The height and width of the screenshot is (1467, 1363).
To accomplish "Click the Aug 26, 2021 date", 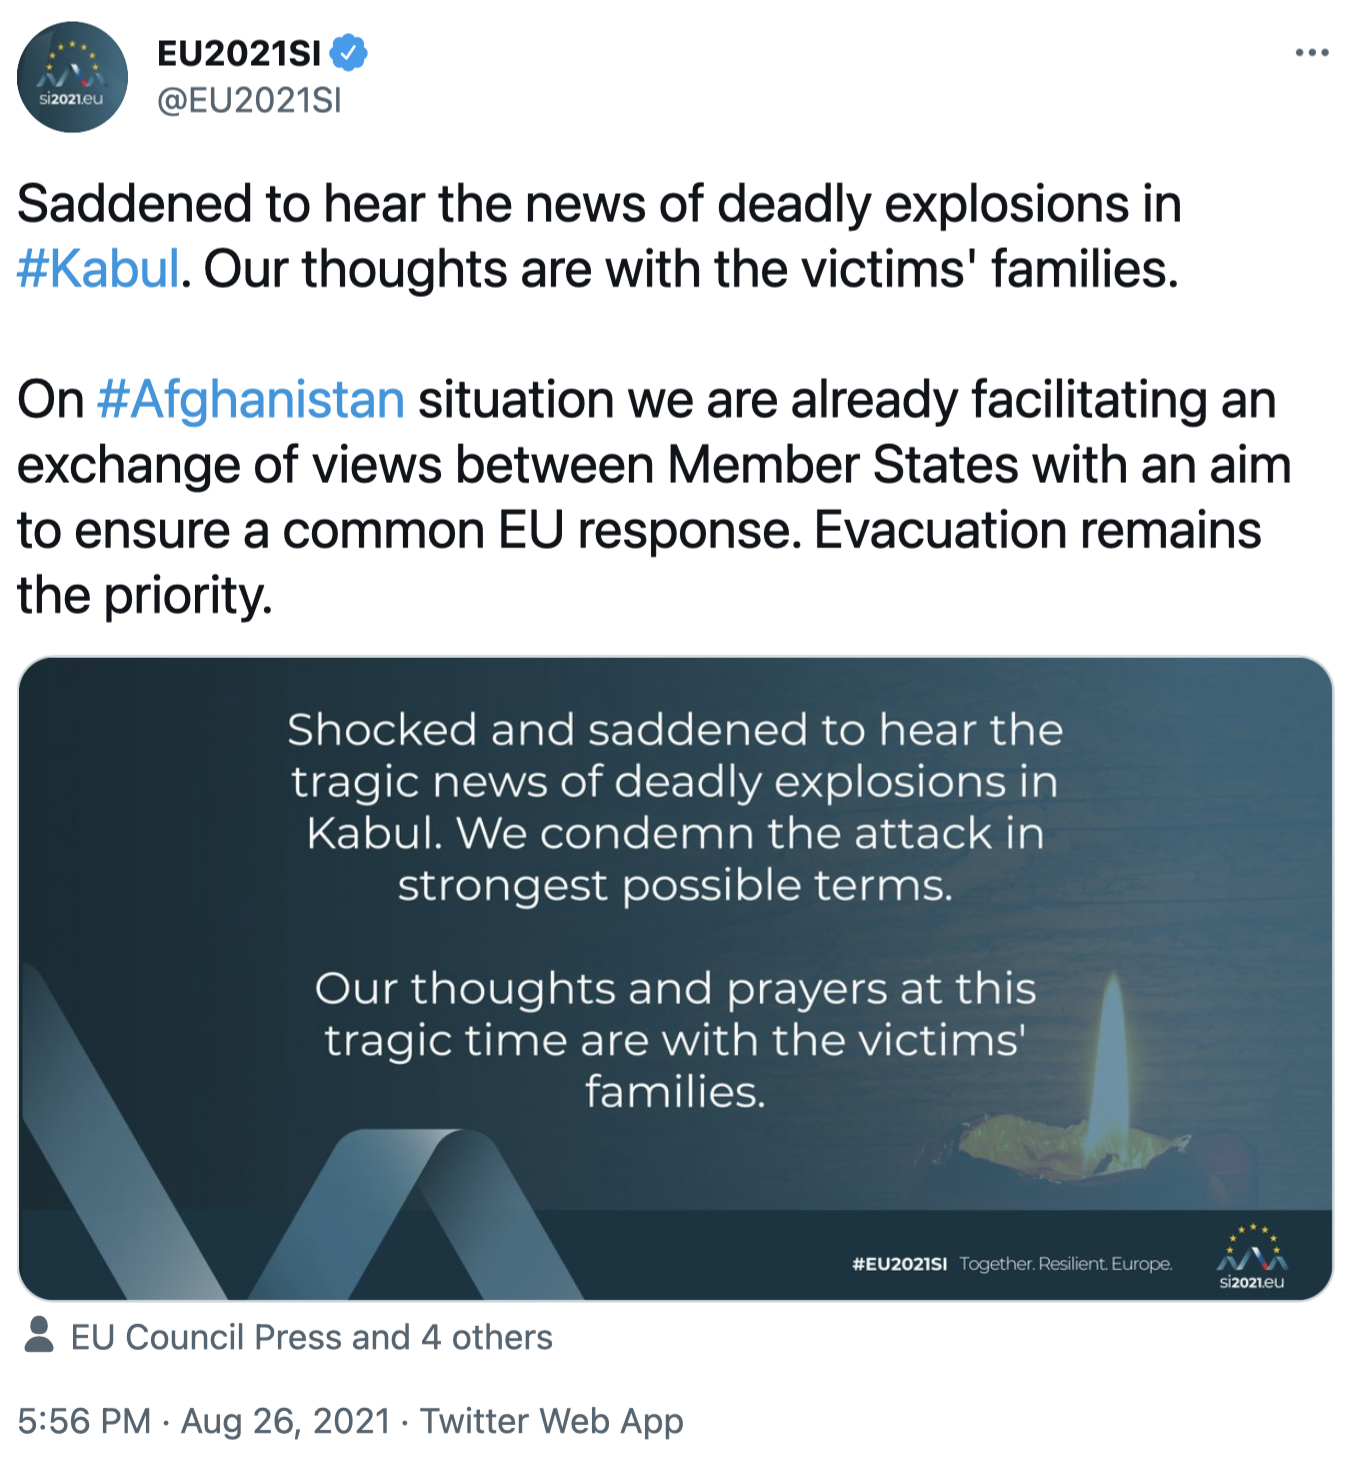I will pos(285,1421).
